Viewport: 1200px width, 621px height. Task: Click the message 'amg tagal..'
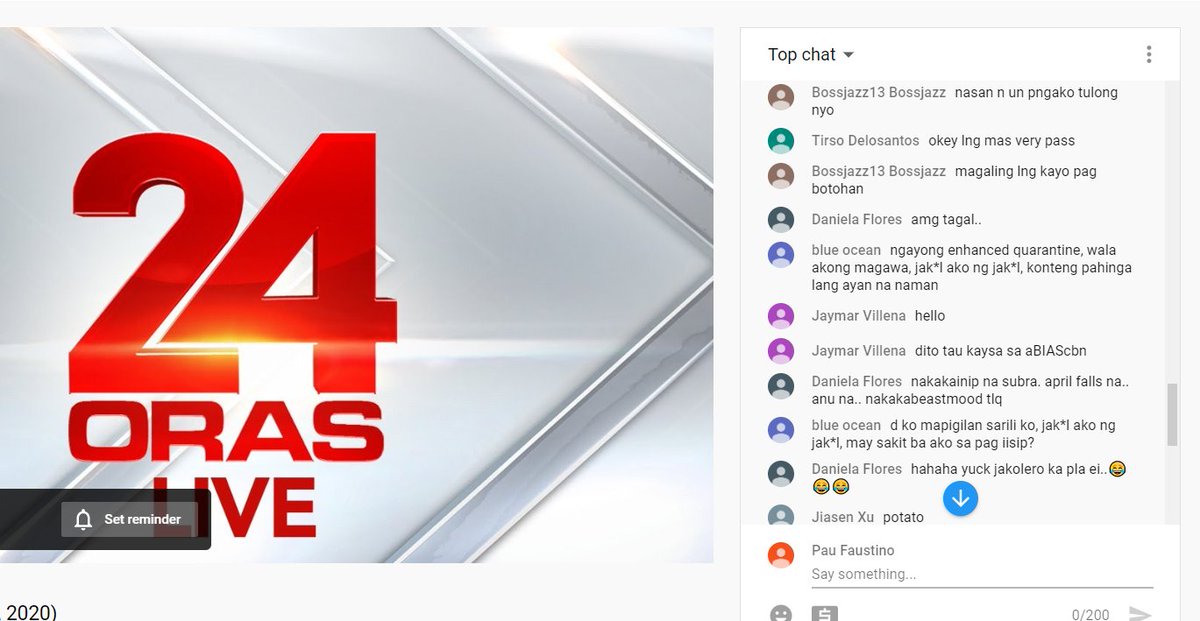tap(947, 219)
